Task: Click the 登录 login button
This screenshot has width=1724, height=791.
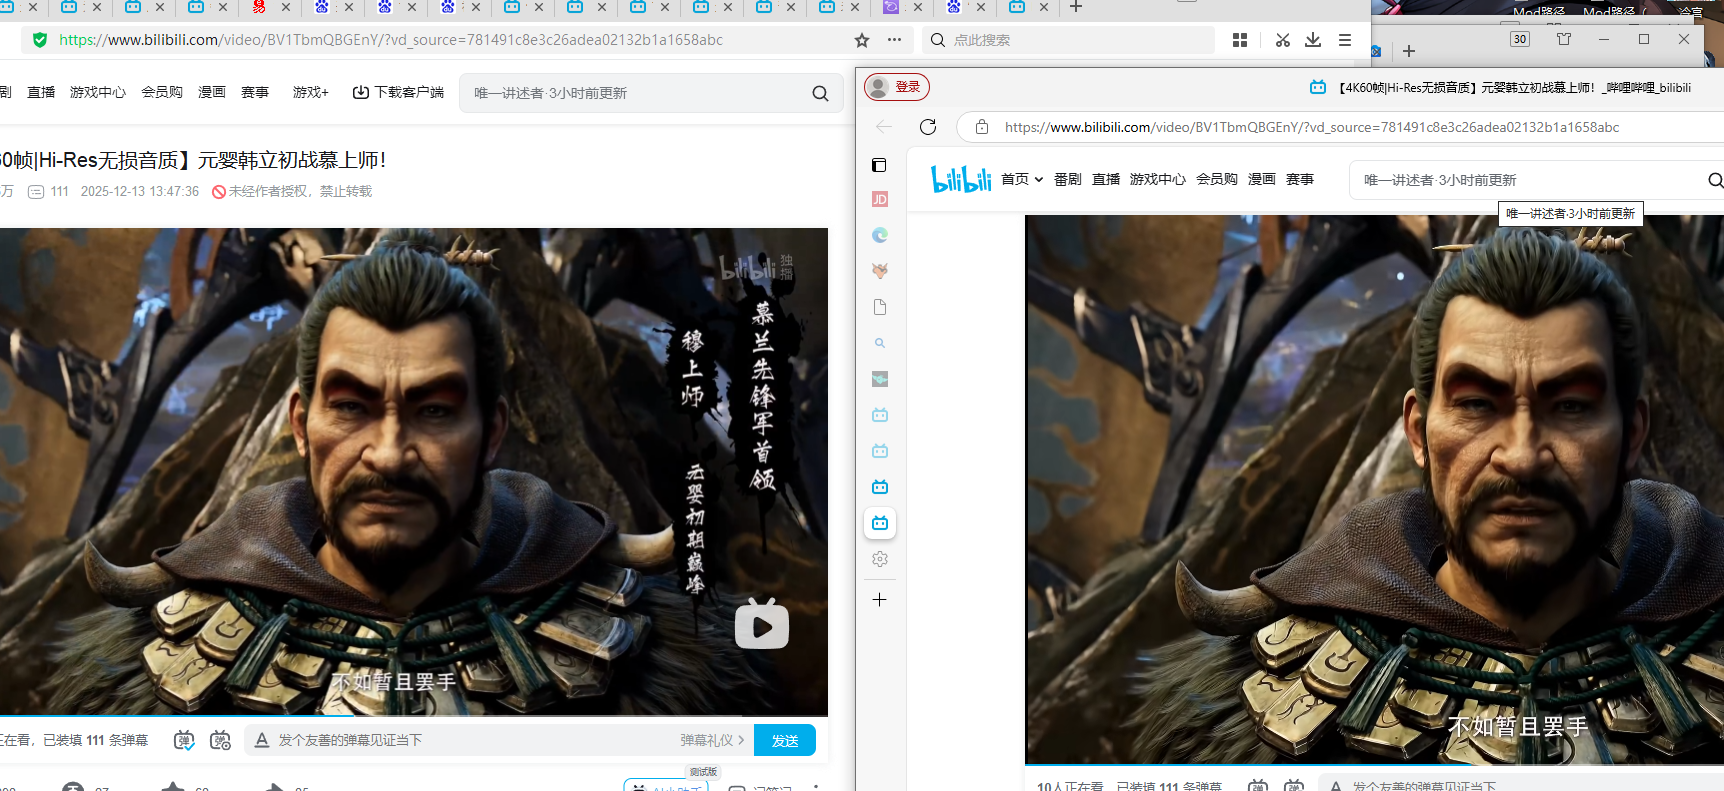Action: 897,87
